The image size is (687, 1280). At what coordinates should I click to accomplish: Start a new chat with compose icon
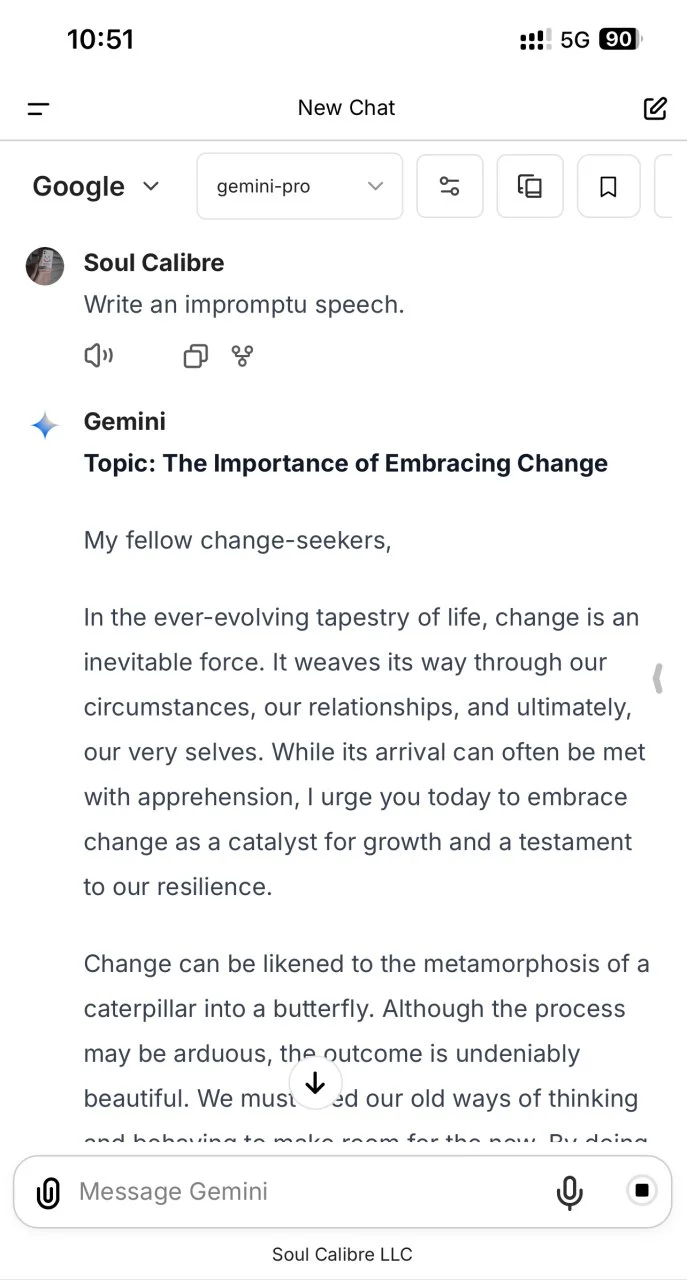[655, 108]
